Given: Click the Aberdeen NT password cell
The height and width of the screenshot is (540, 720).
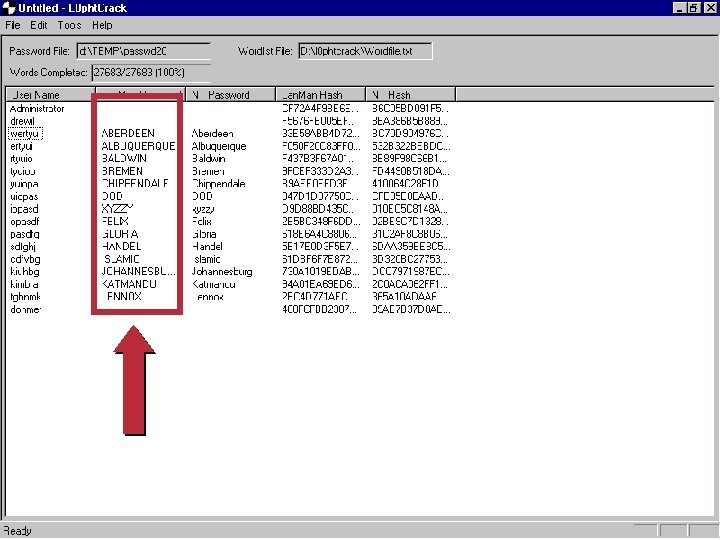Looking at the screenshot, I should (x=212, y=134).
